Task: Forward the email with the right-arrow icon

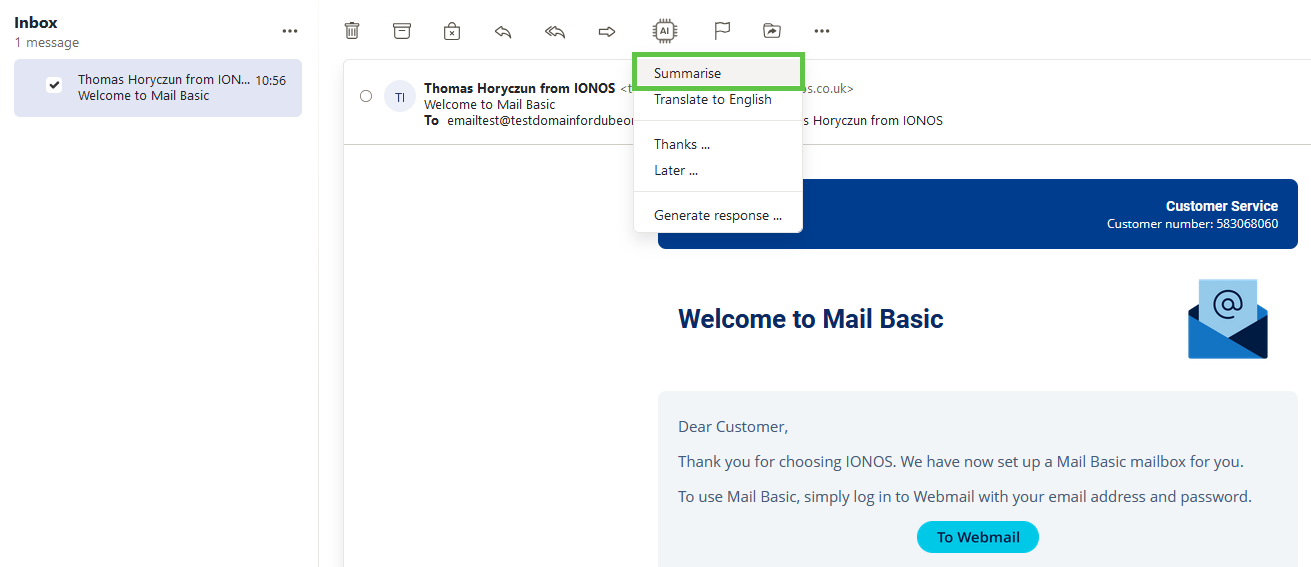Action: click(607, 31)
